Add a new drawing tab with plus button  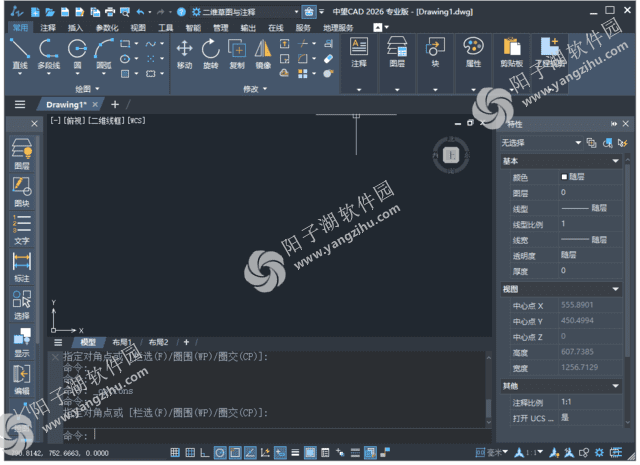(115, 105)
